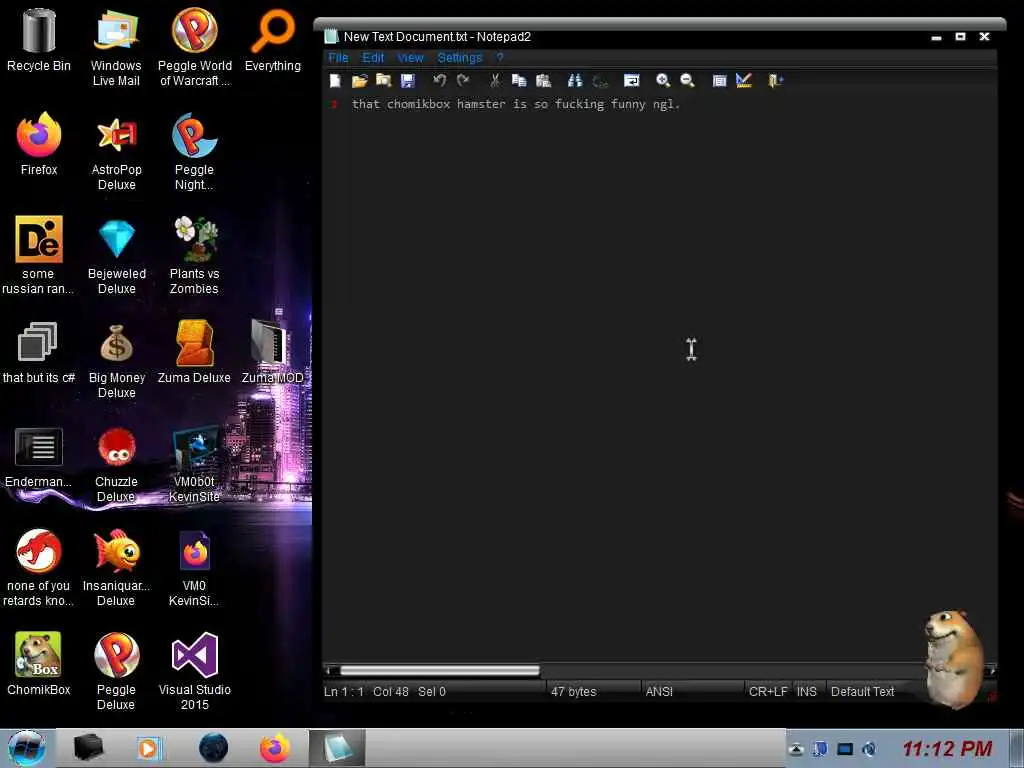
Task: Open the View menu
Action: [410, 57]
